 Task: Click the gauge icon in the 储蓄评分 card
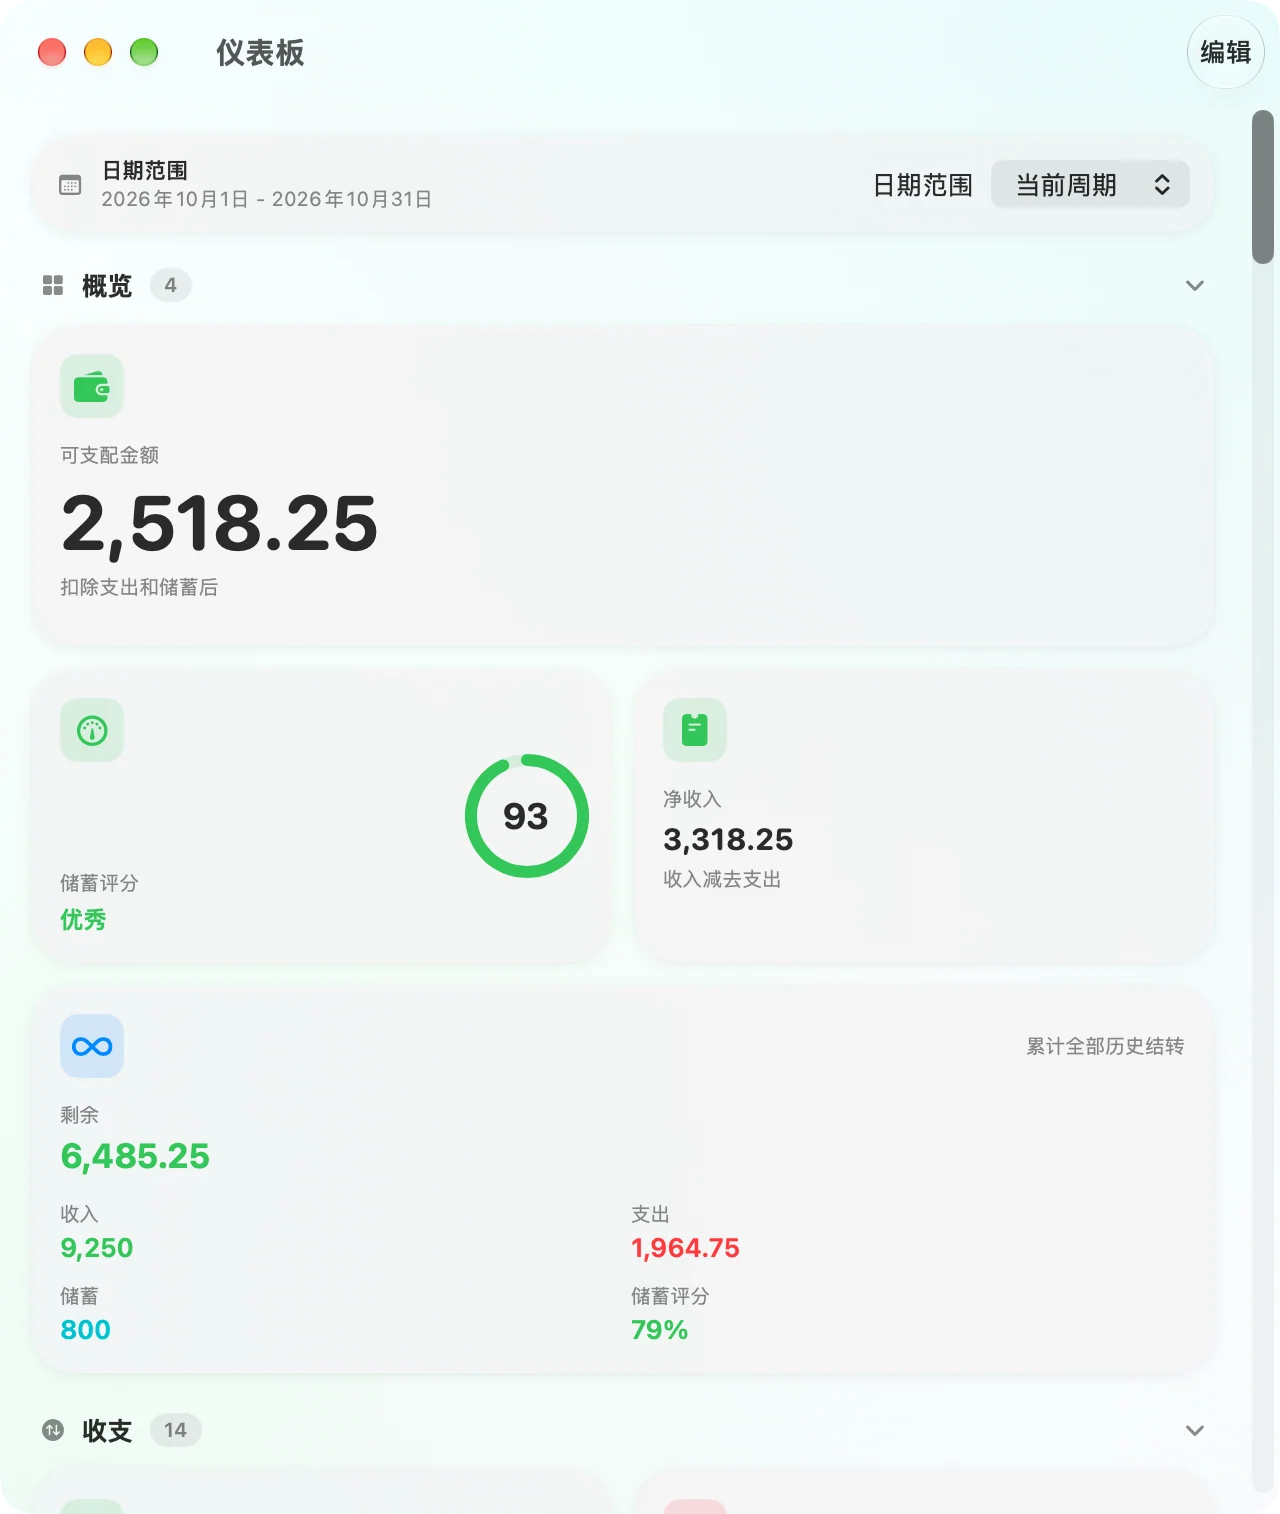(x=92, y=730)
